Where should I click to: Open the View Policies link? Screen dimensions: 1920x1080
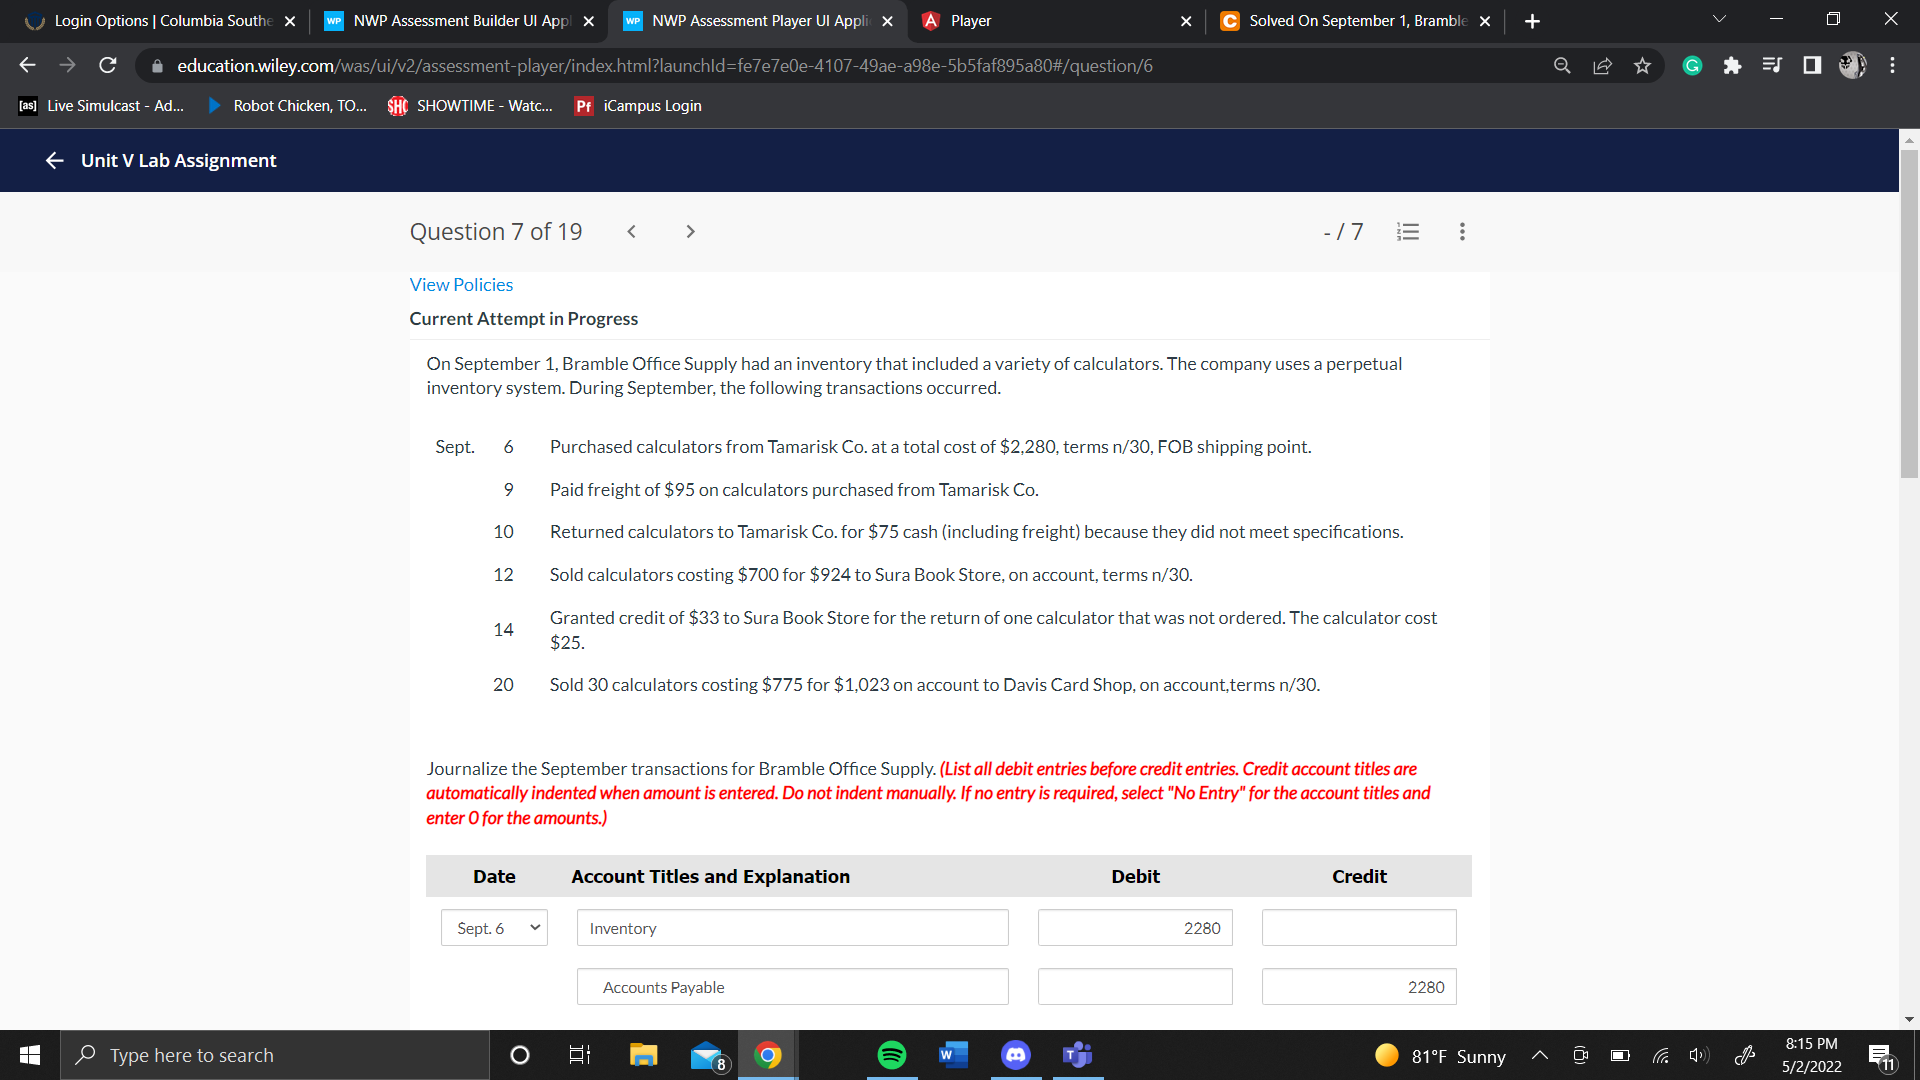[461, 285]
